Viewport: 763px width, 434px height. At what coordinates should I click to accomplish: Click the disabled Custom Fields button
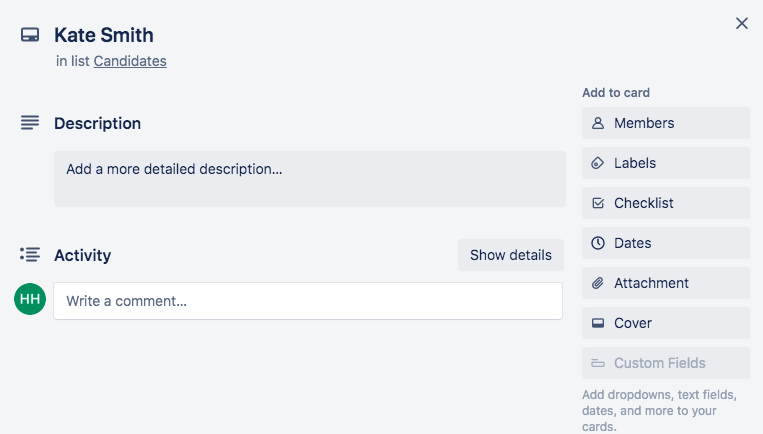pyautogui.click(x=666, y=363)
